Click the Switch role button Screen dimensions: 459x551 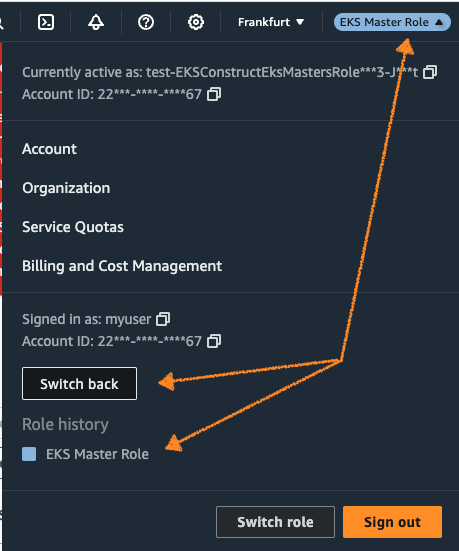275,522
